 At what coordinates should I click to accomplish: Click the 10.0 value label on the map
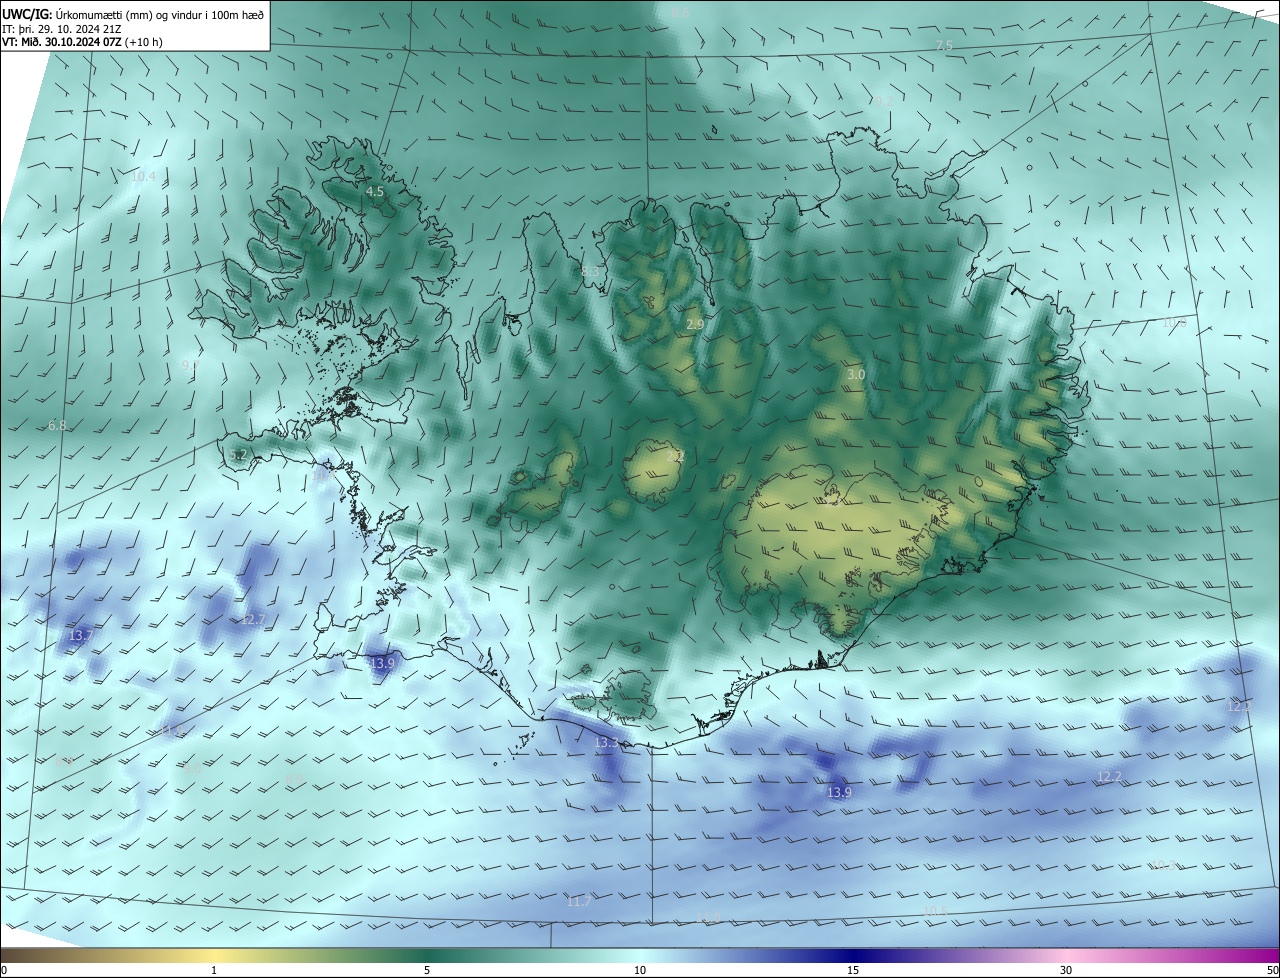click(1174, 323)
